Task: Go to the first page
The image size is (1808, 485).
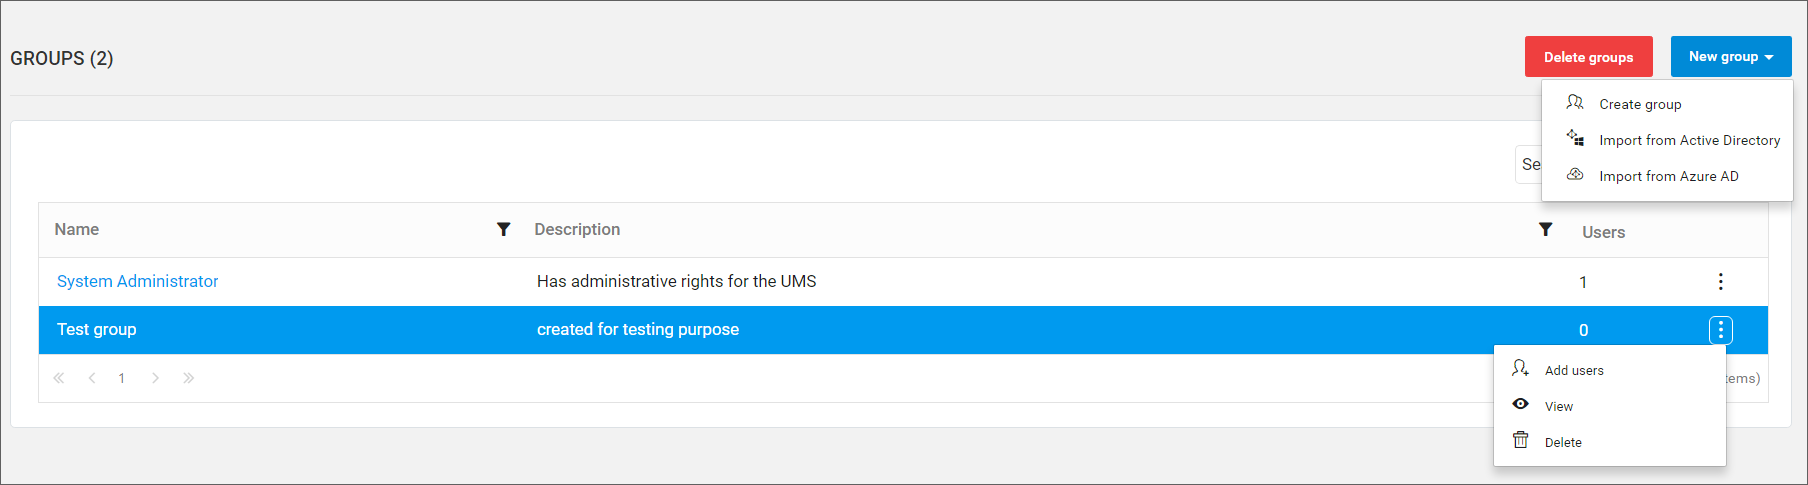Action: (x=59, y=378)
